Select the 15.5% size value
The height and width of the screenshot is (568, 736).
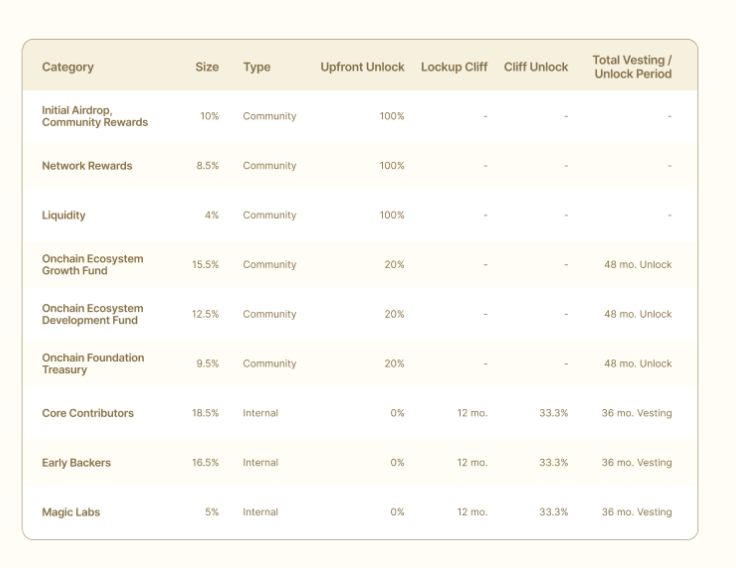click(x=205, y=265)
